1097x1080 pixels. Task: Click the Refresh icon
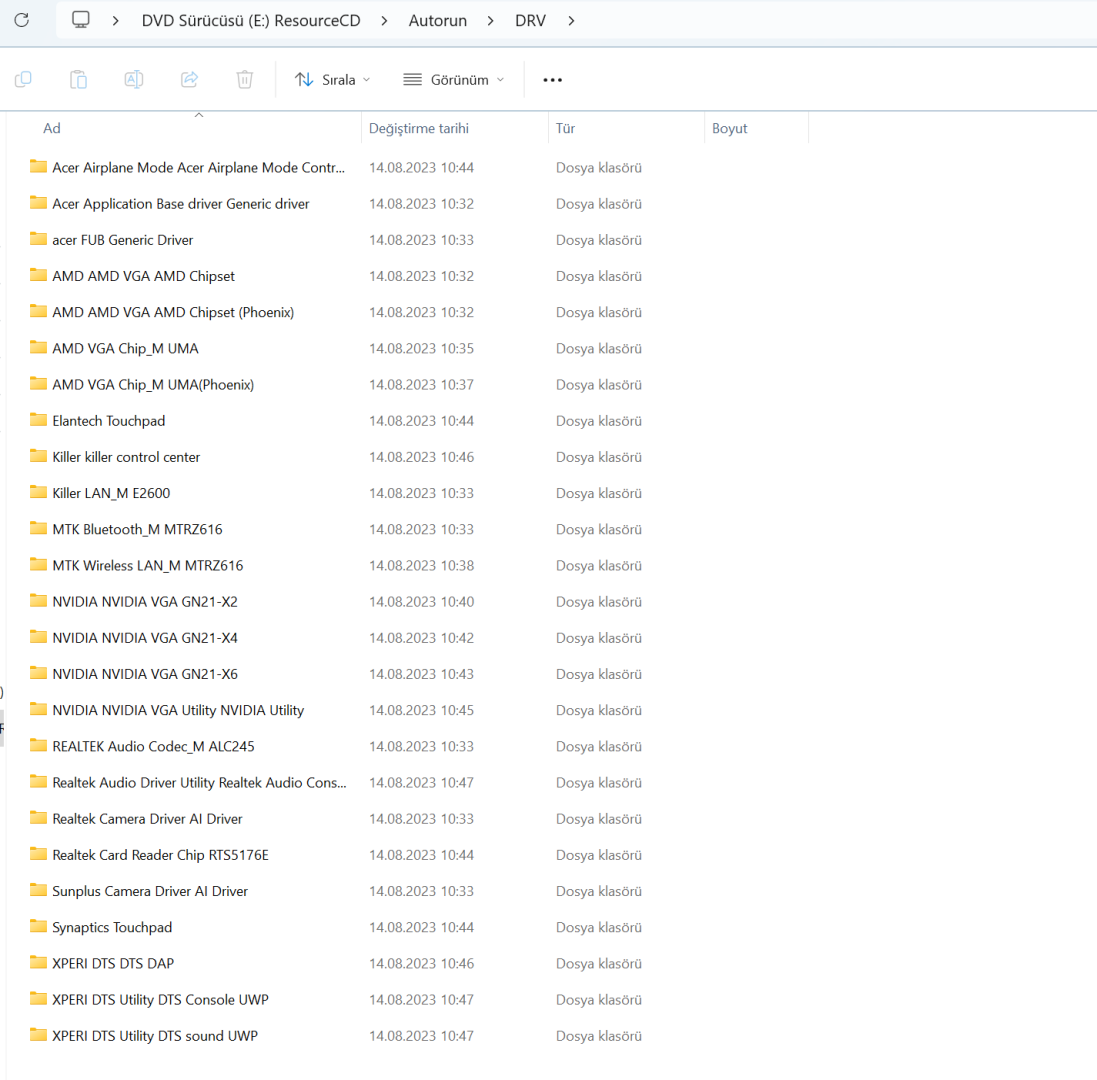22,20
